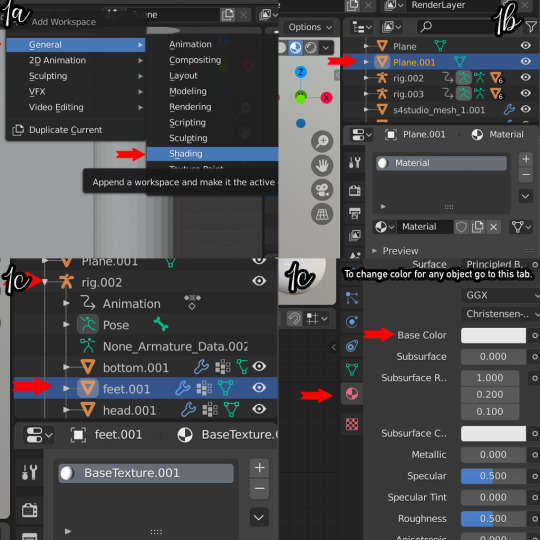
Task: Choose the Scripting workspace entry
Action: tap(212, 123)
